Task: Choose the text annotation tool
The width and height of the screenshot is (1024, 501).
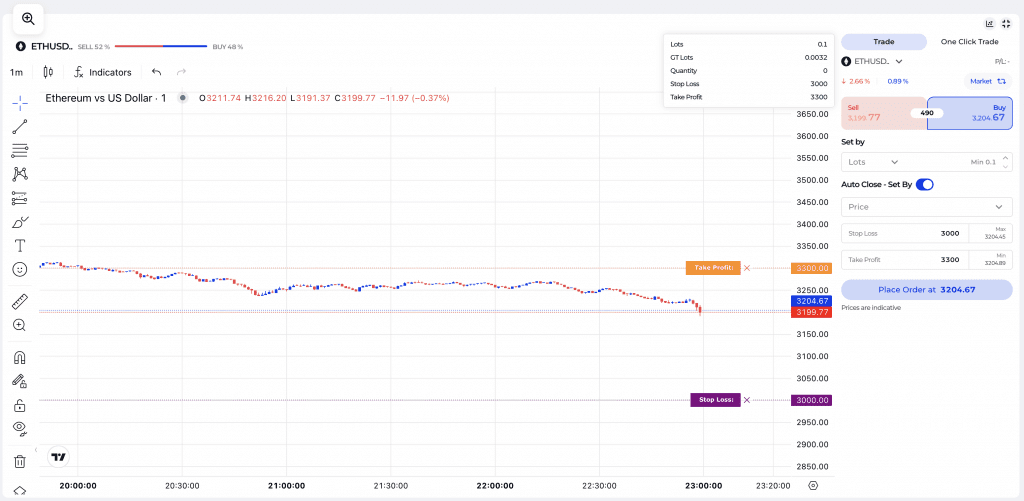Action: coord(20,245)
